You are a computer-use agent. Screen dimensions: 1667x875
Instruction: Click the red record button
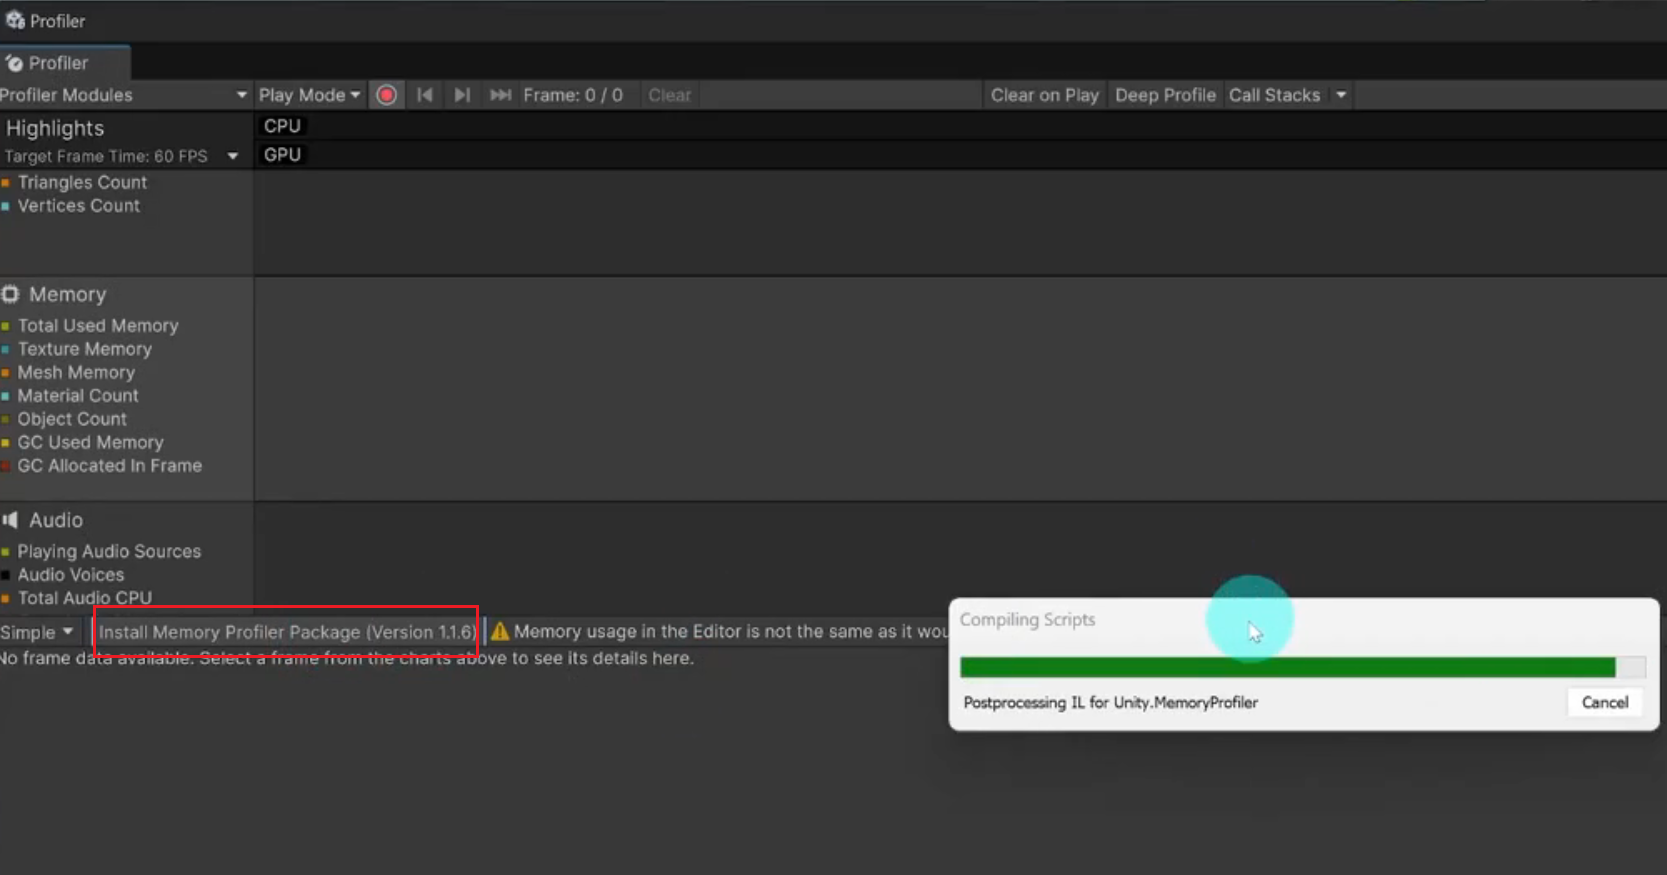[386, 95]
